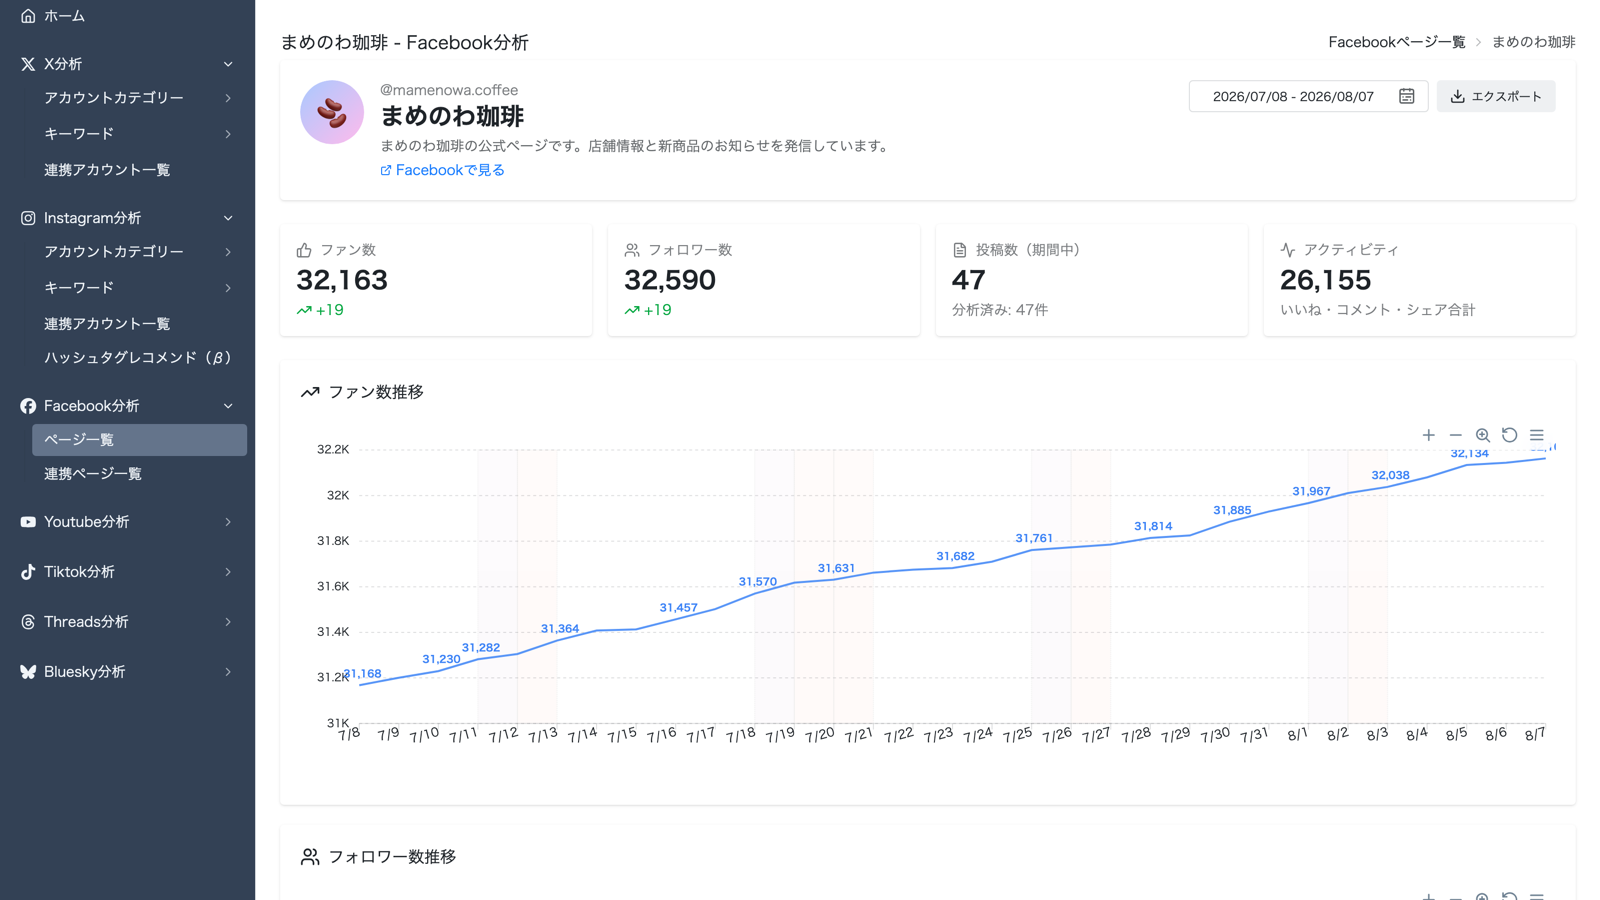The height and width of the screenshot is (900, 1600).
Task: Click the Youtube logo icon
Action: (28, 522)
